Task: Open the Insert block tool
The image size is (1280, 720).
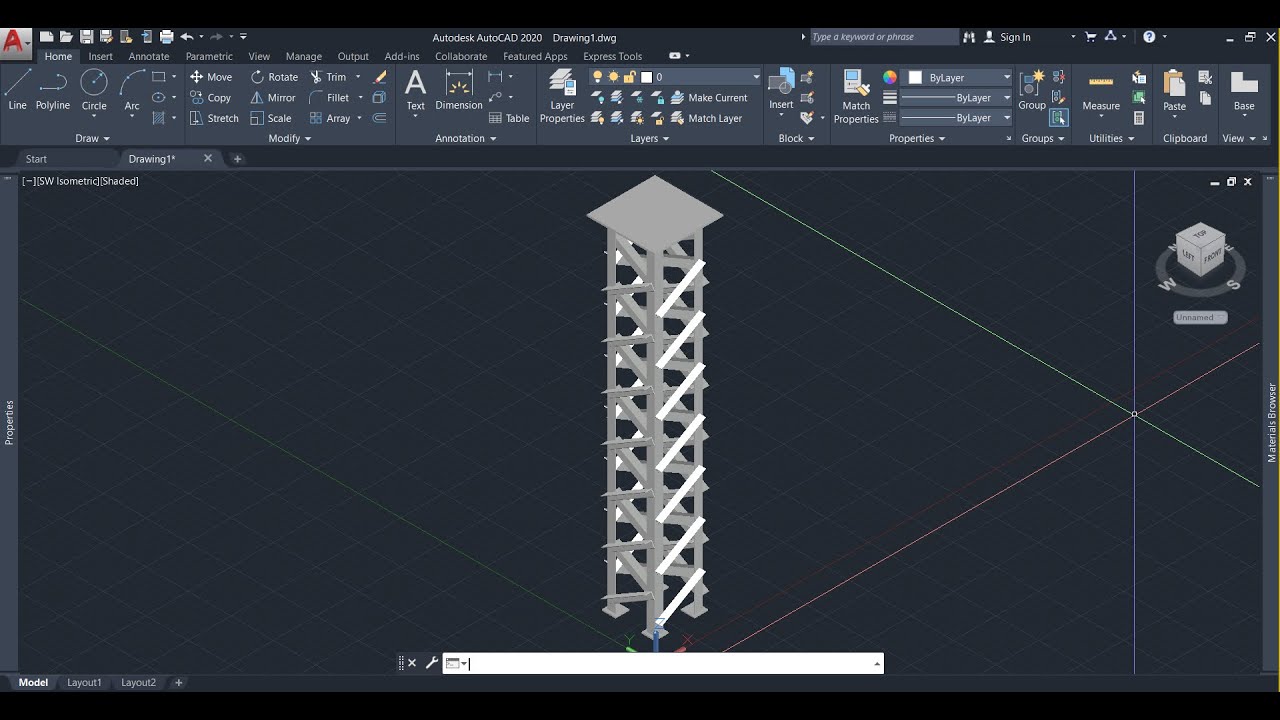Action: 781,90
